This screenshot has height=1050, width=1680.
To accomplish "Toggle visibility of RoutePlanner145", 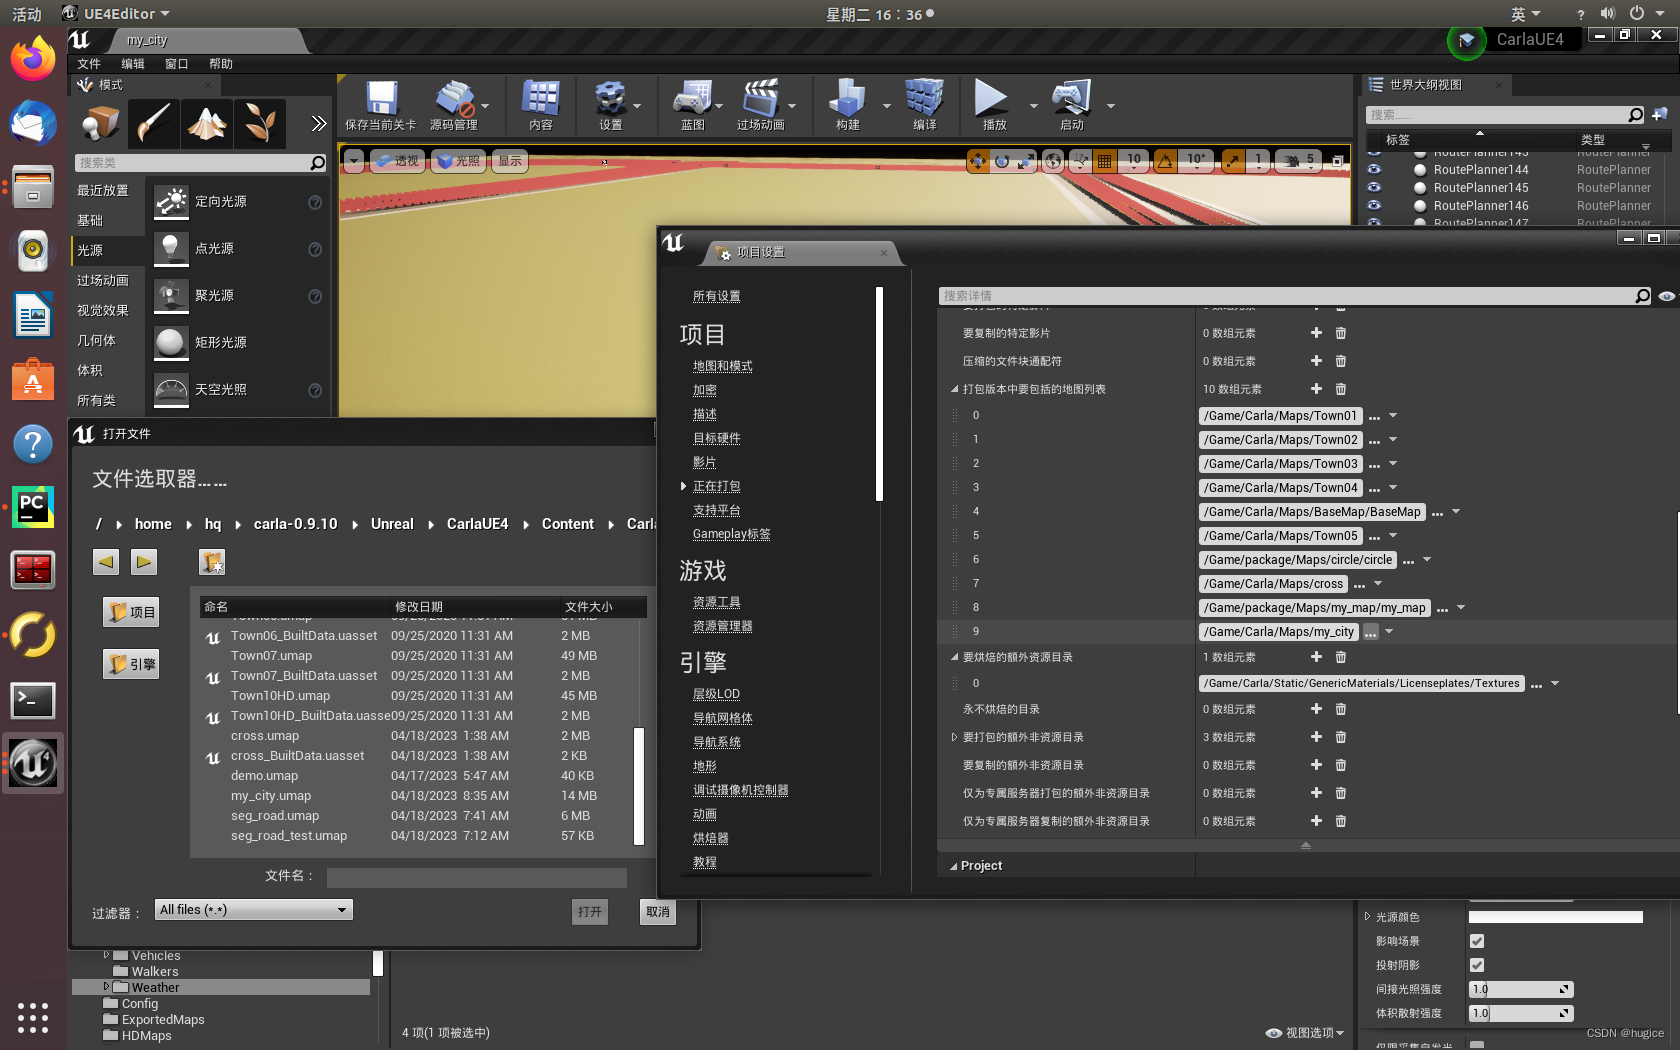I will [1374, 188].
